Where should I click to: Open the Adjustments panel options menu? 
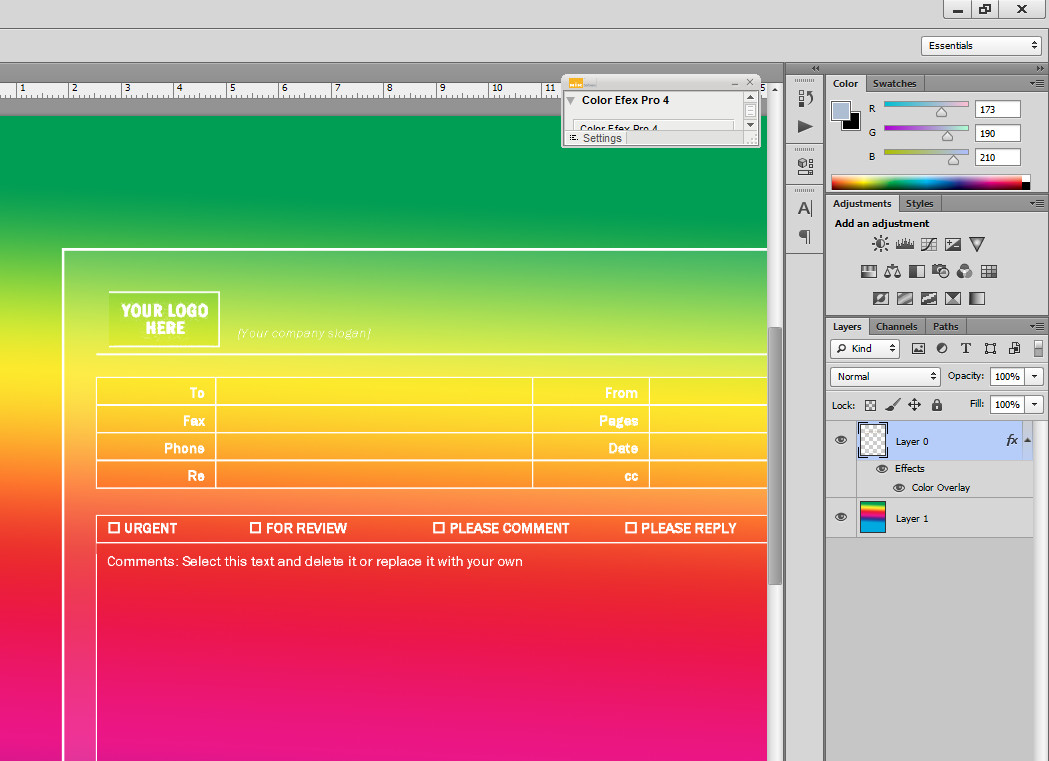(x=1037, y=203)
